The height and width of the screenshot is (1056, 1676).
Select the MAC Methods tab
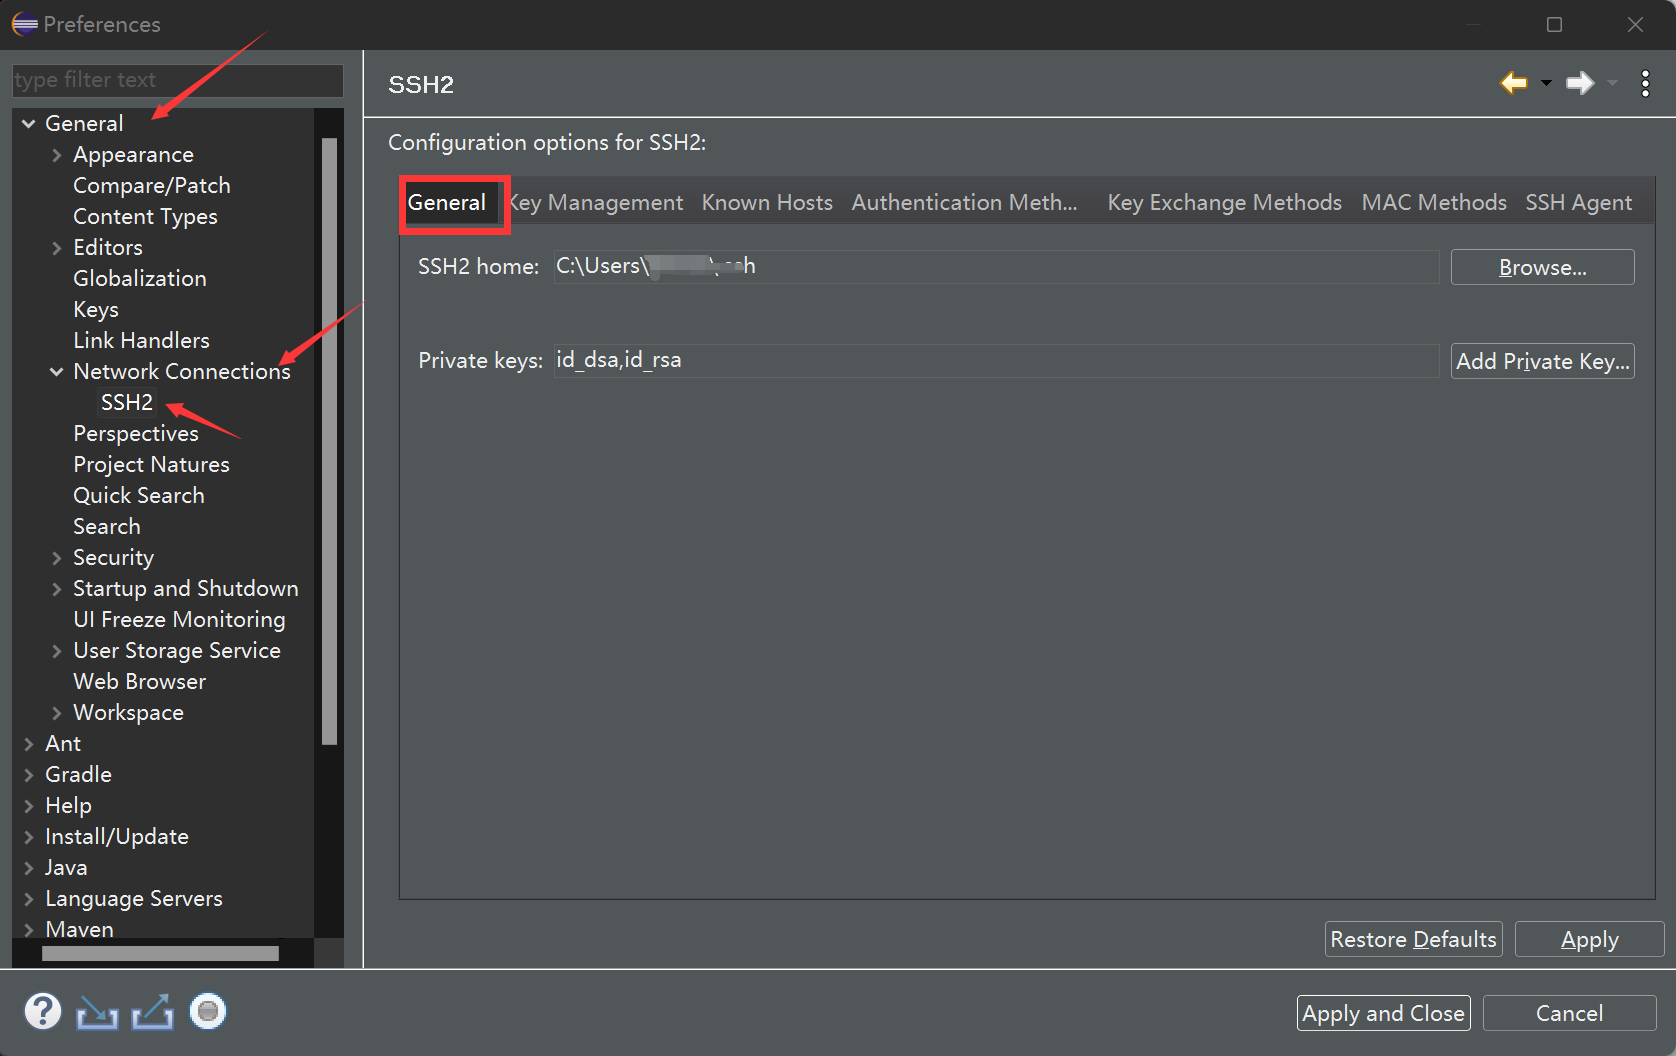coord(1434,203)
